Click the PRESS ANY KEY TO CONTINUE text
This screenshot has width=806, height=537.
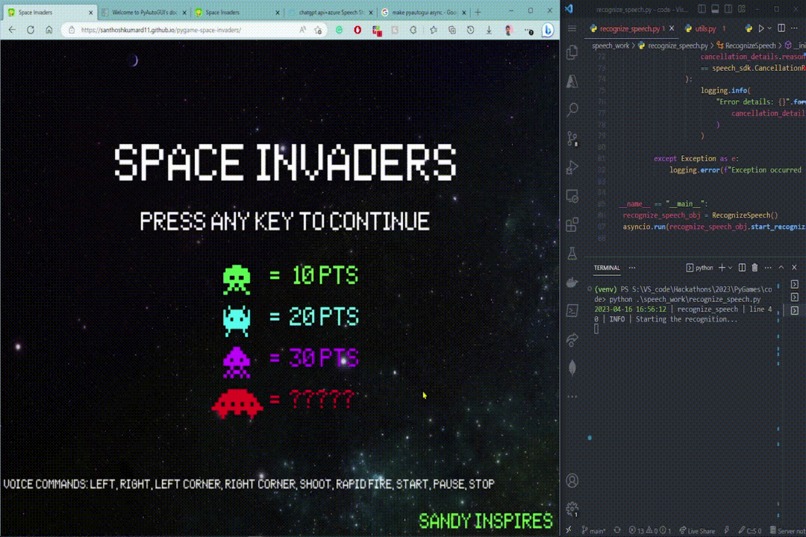[x=285, y=221]
